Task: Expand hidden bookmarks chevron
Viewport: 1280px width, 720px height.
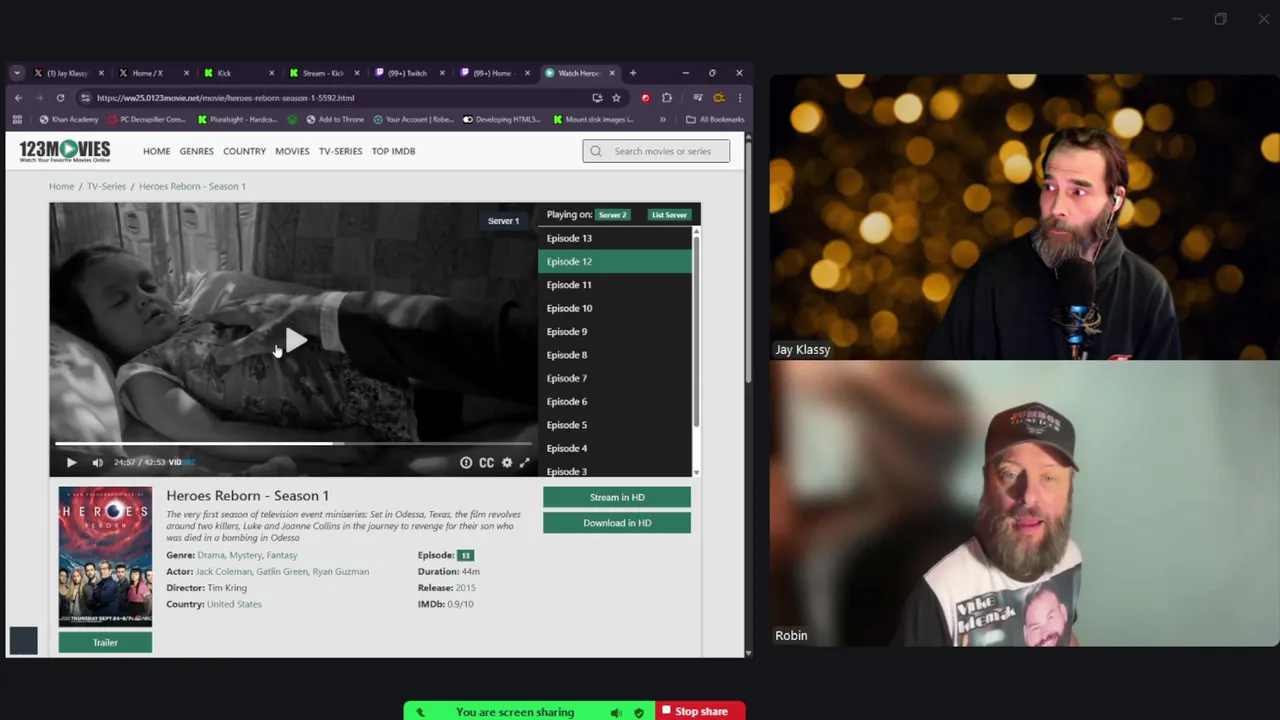Action: click(x=662, y=120)
